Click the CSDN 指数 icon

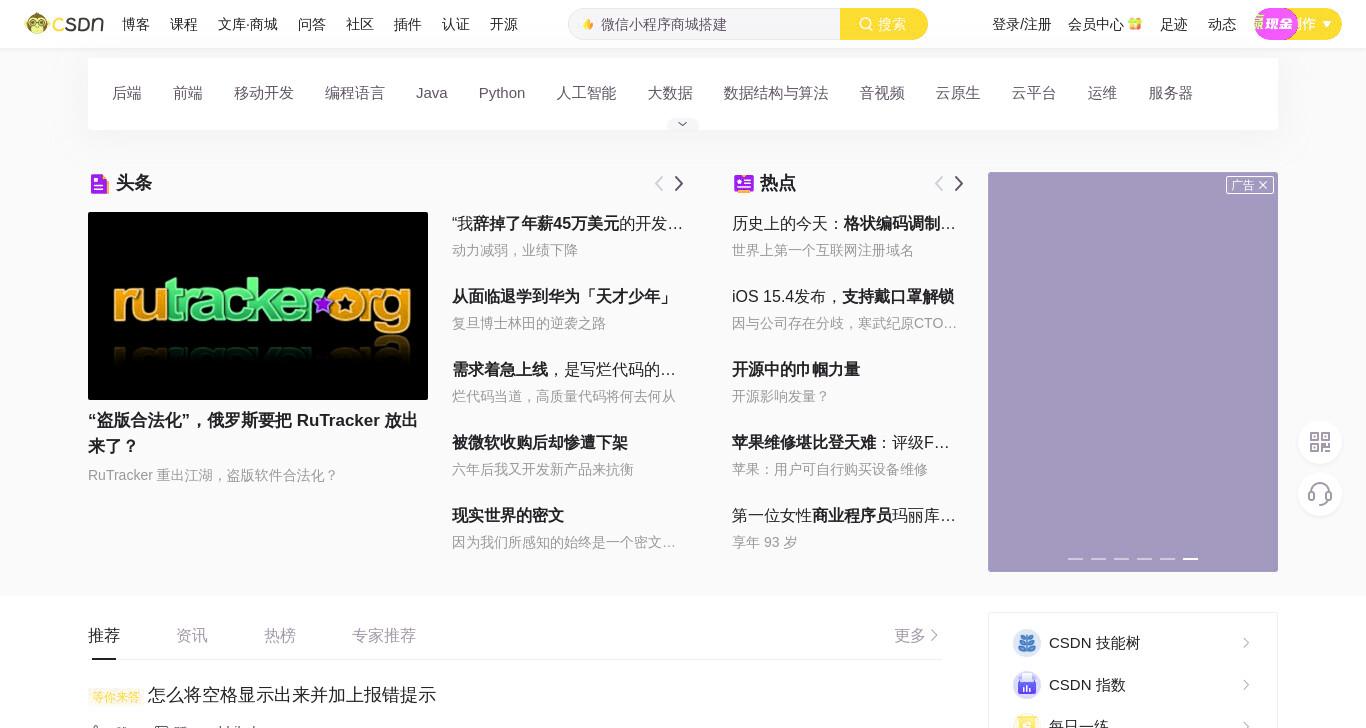(1027, 685)
